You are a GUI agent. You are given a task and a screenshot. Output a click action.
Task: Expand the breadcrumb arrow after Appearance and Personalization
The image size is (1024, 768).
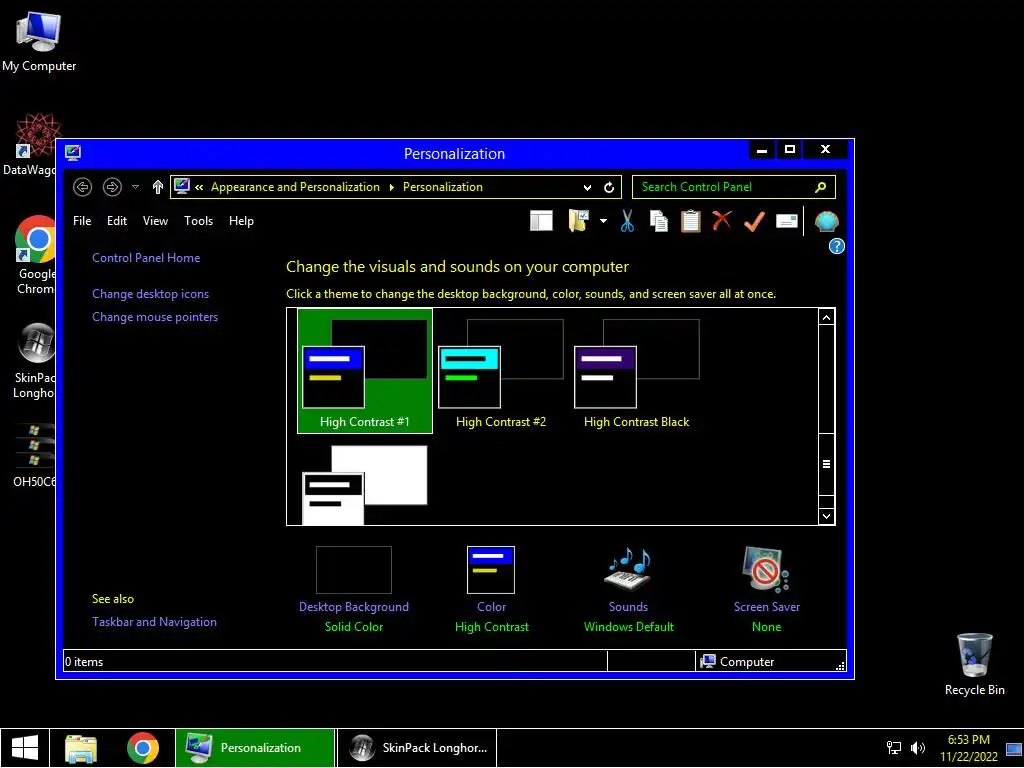point(391,187)
